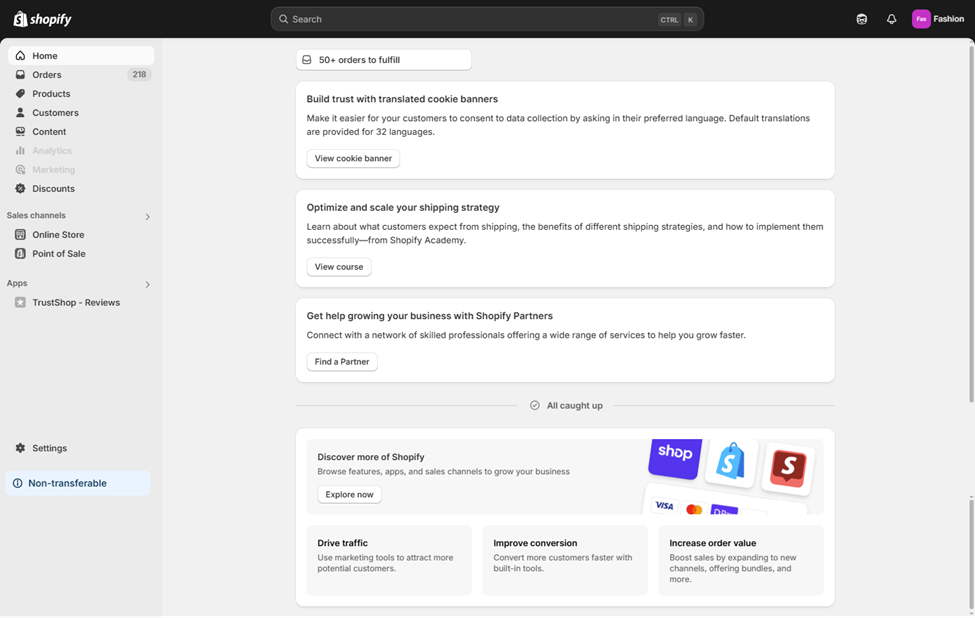The height and width of the screenshot is (618, 975).
Task: Click 'Build trust with translated cookie banners' heading
Action: [x=402, y=99]
